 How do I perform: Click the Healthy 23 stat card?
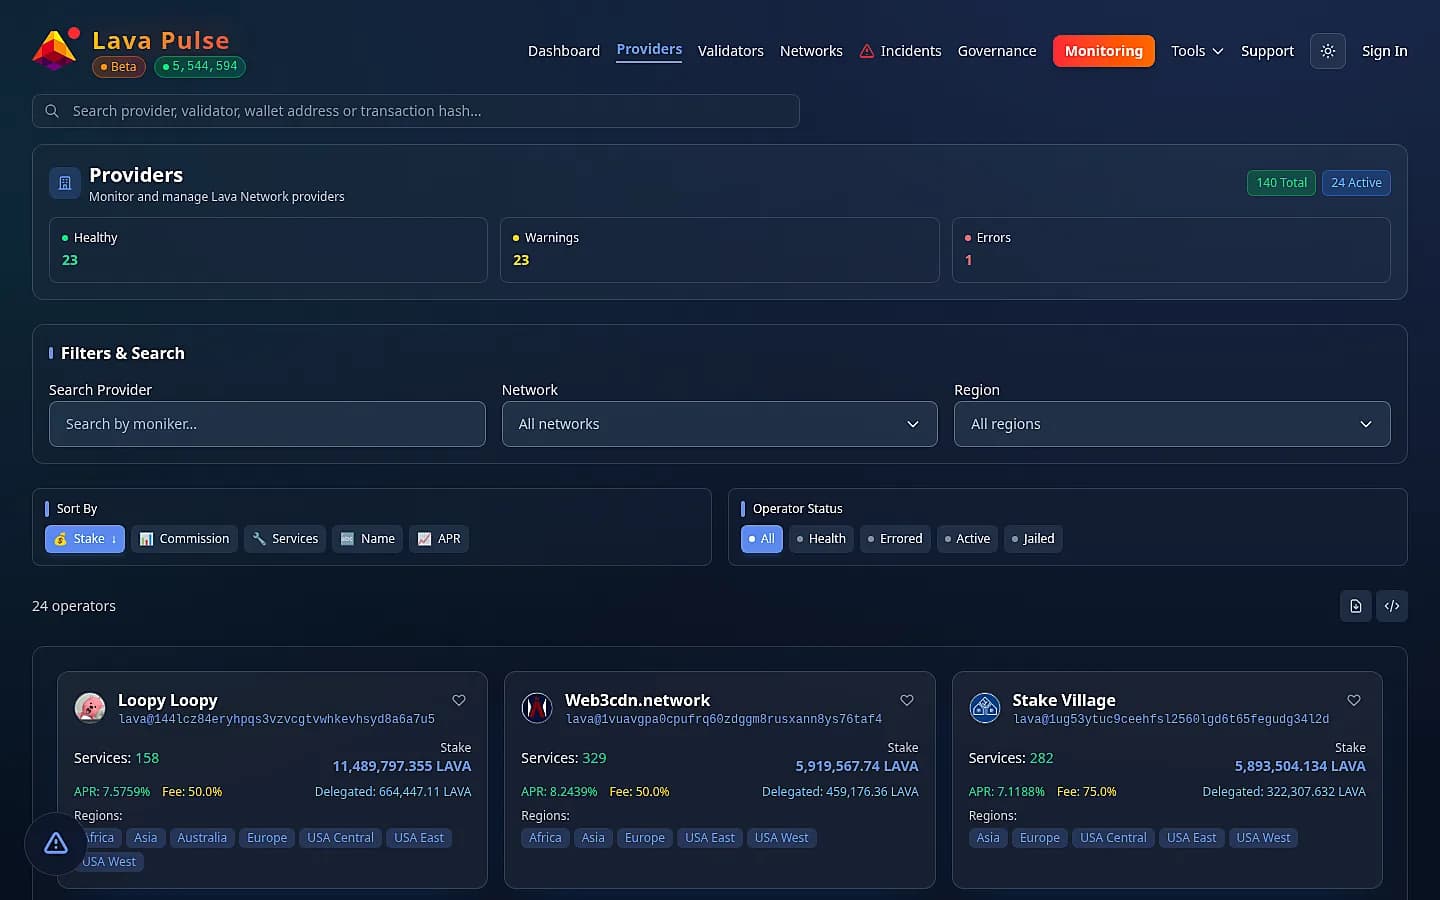(268, 250)
